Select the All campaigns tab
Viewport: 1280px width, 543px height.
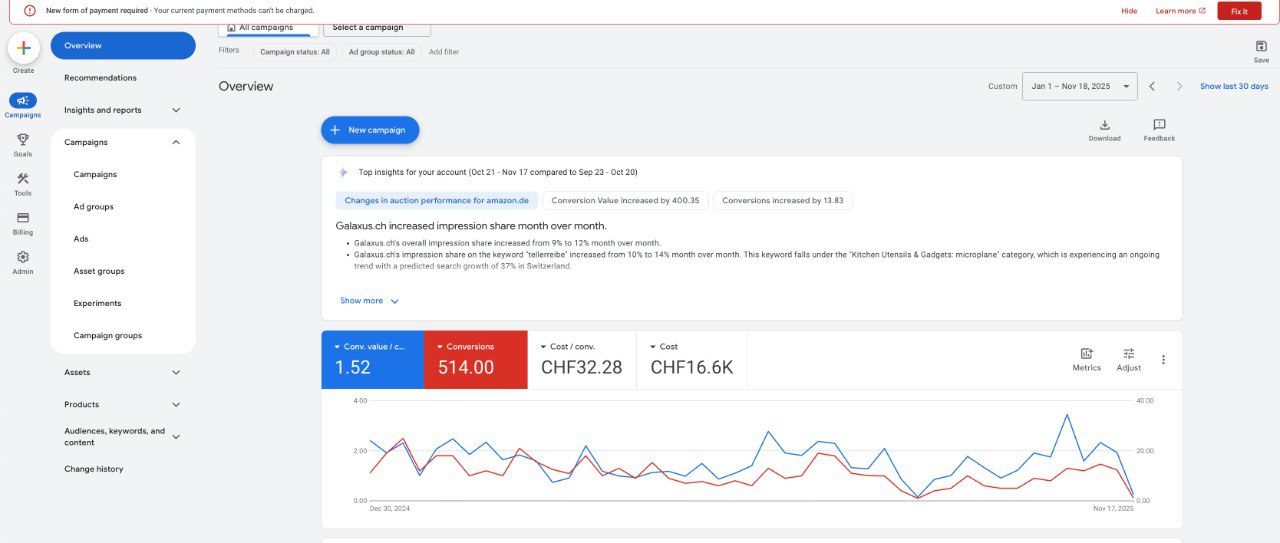[268, 28]
